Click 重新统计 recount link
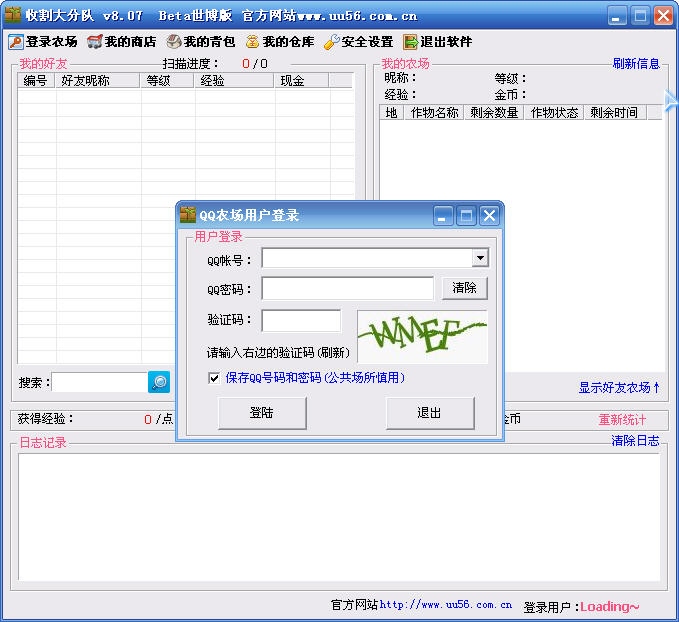Image resolution: width=679 pixels, height=622 pixels. [x=622, y=419]
